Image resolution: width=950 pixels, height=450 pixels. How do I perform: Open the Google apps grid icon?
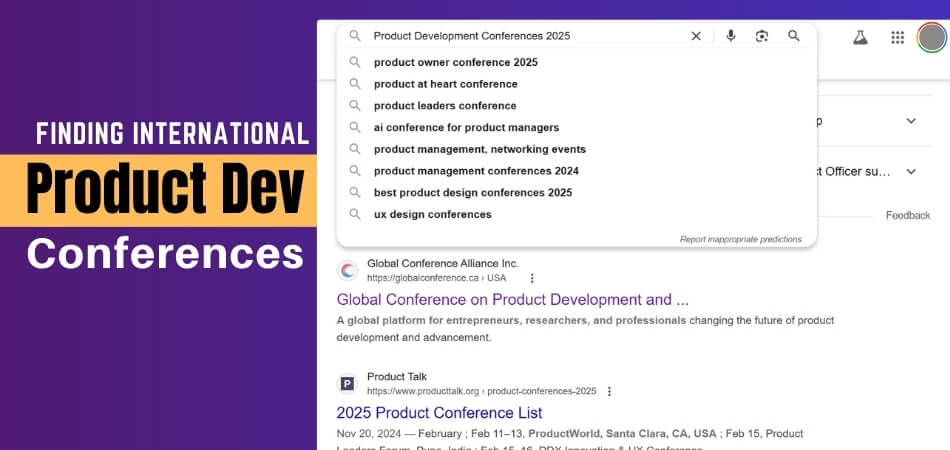tap(897, 38)
